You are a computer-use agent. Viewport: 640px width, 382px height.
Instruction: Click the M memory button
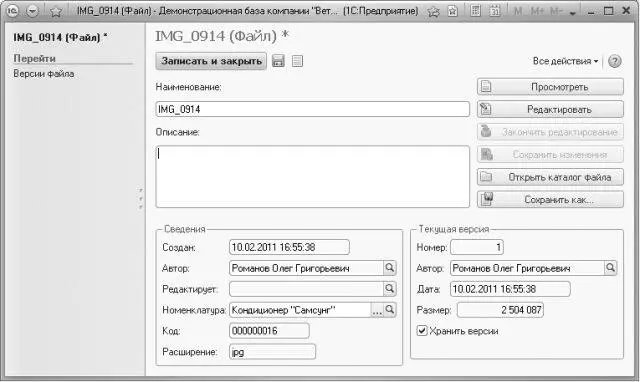[x=518, y=11]
